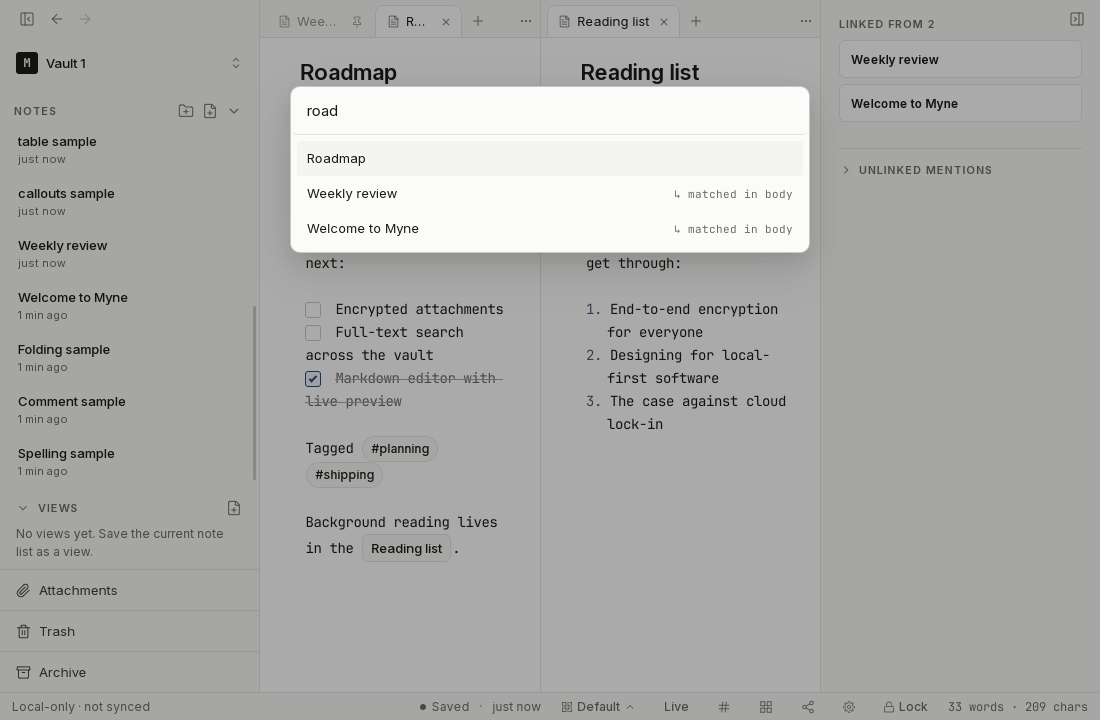Select the 'Weekly review' search result
1100x720 pixels.
click(x=550, y=194)
